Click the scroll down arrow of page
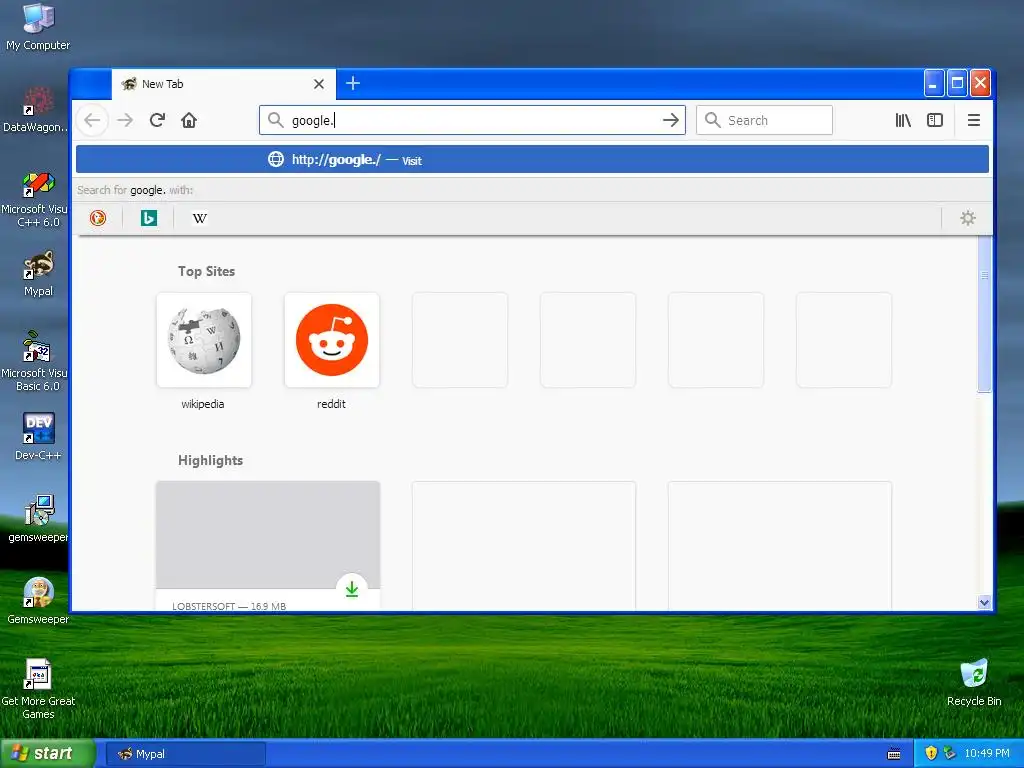 [985, 602]
